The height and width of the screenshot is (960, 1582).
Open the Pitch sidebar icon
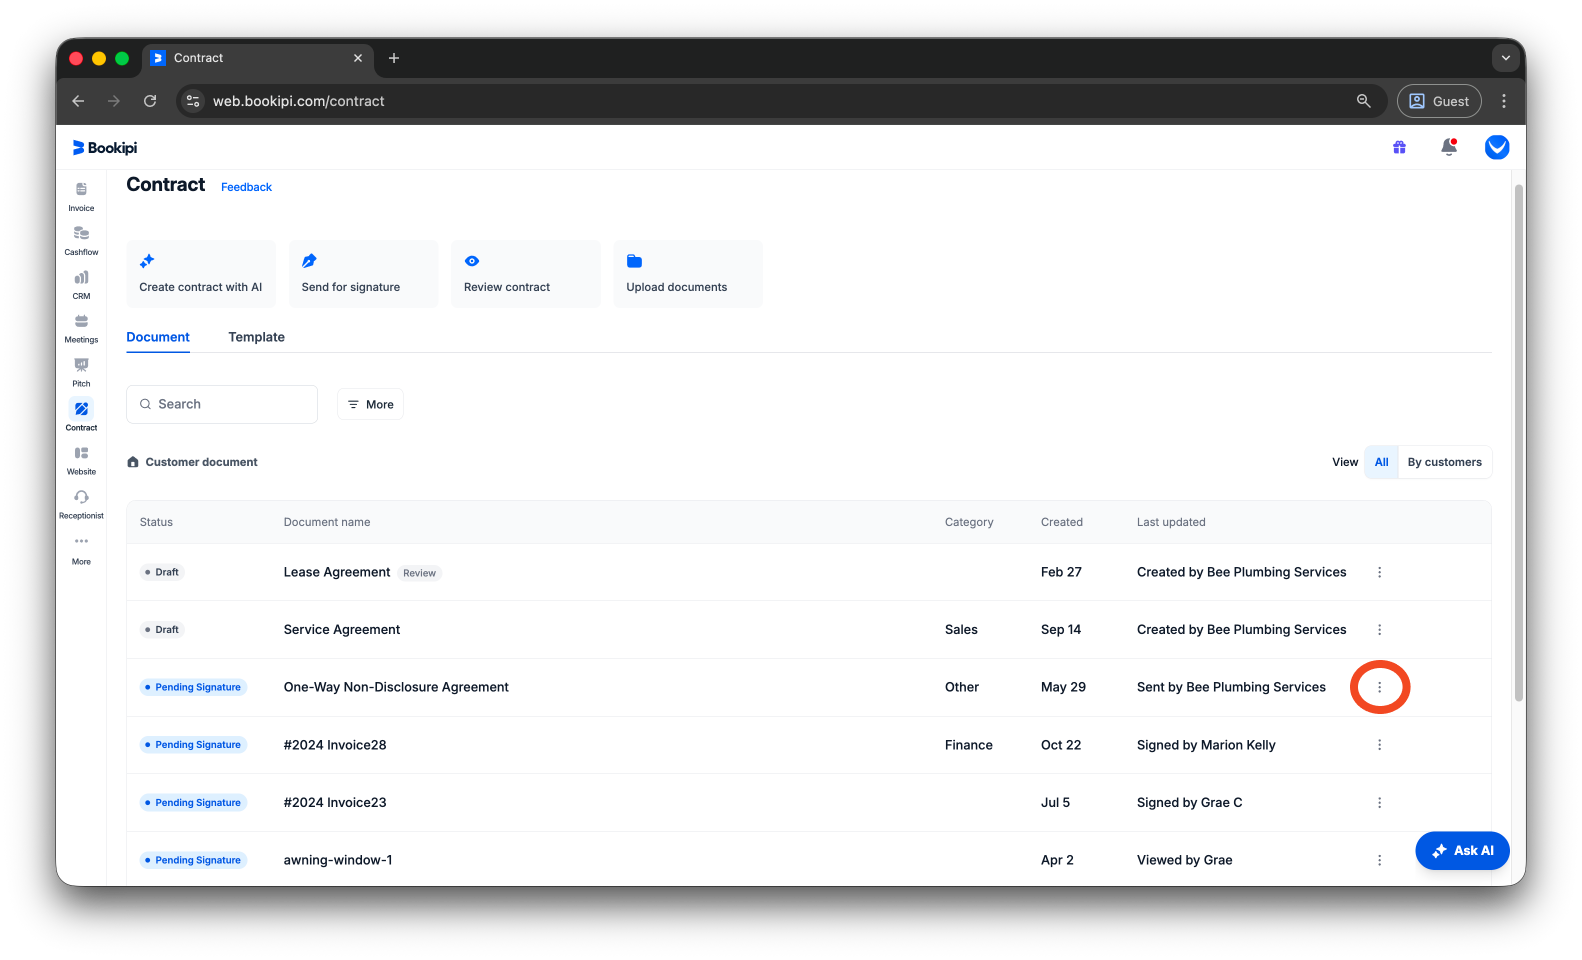81,372
